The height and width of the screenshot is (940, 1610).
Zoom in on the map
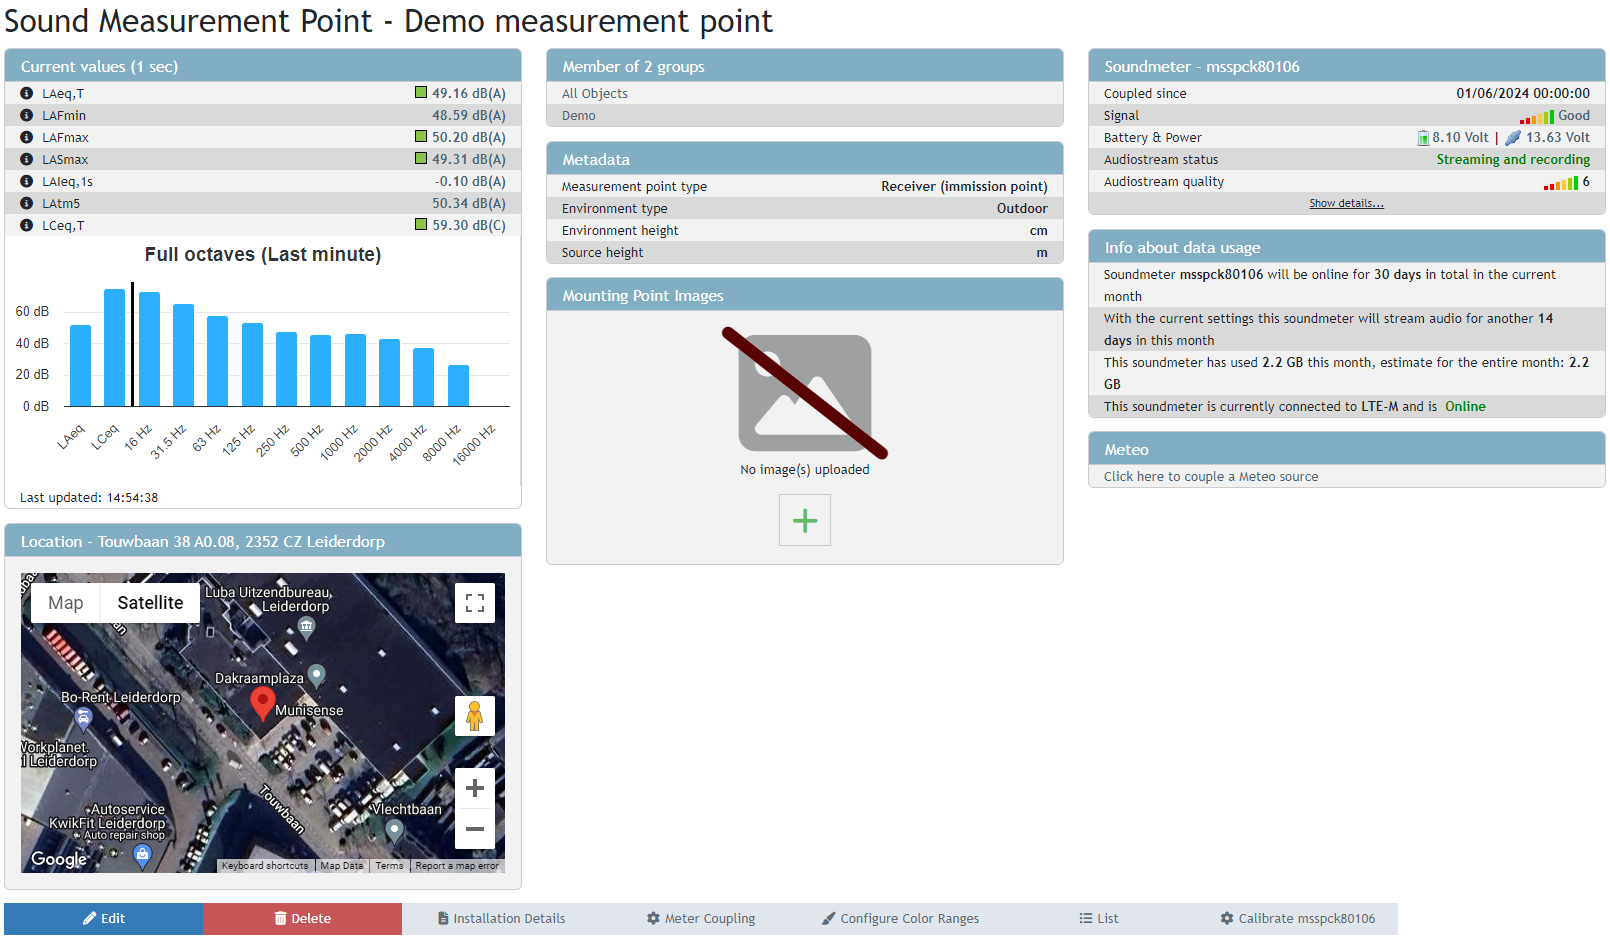tap(475, 788)
